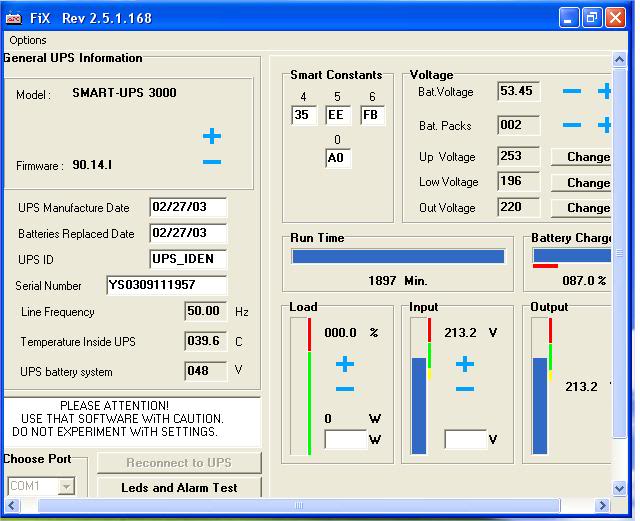The width and height of the screenshot is (640, 521).
Task: Click Change button for Up Voltage
Action: click(x=581, y=157)
